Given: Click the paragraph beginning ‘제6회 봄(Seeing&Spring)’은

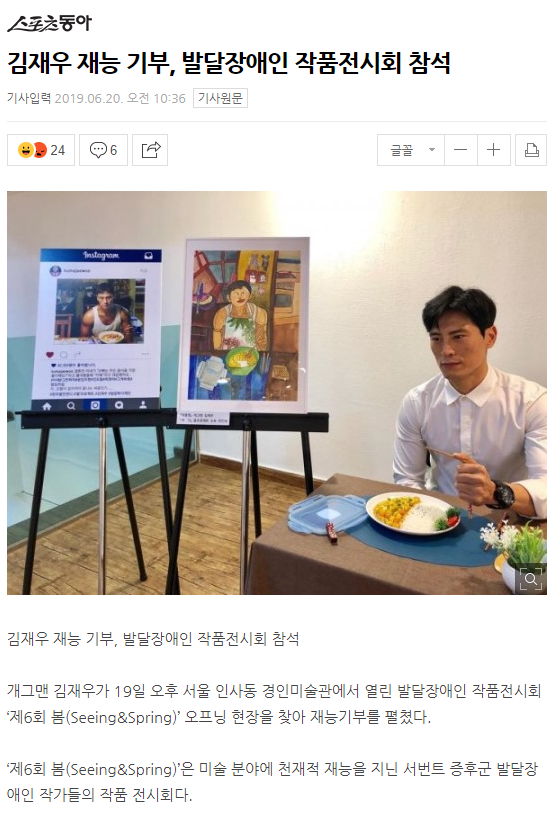Looking at the screenshot, I should tap(273, 781).
